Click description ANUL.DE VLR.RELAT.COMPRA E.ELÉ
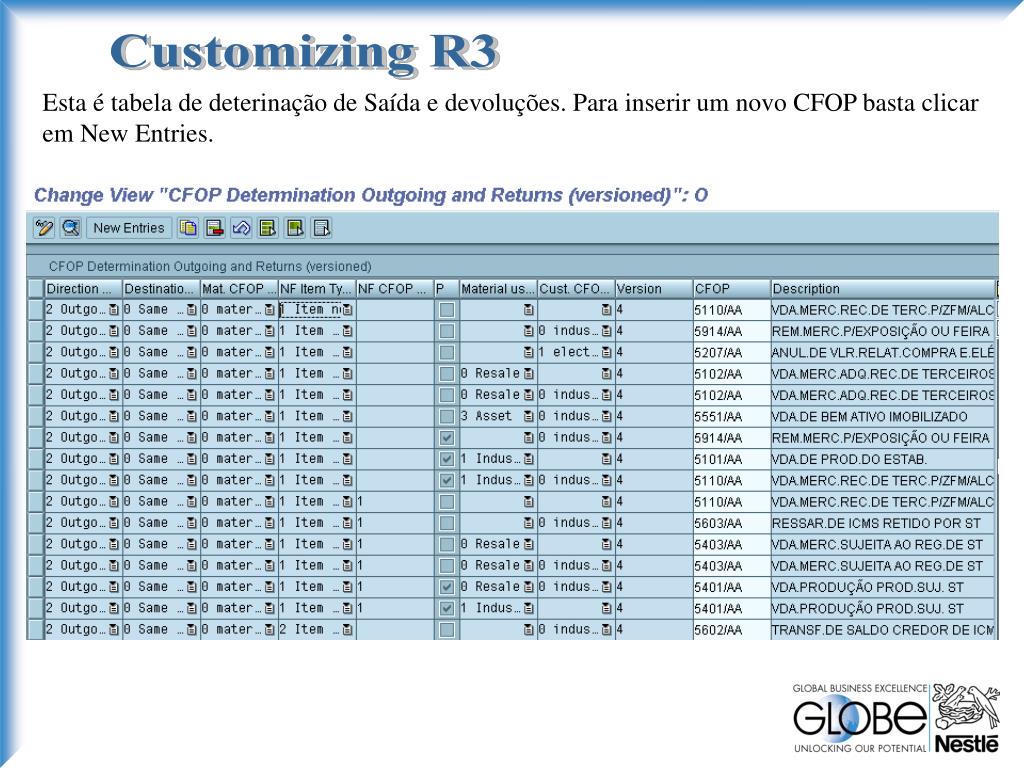1024x768 pixels. click(x=882, y=353)
